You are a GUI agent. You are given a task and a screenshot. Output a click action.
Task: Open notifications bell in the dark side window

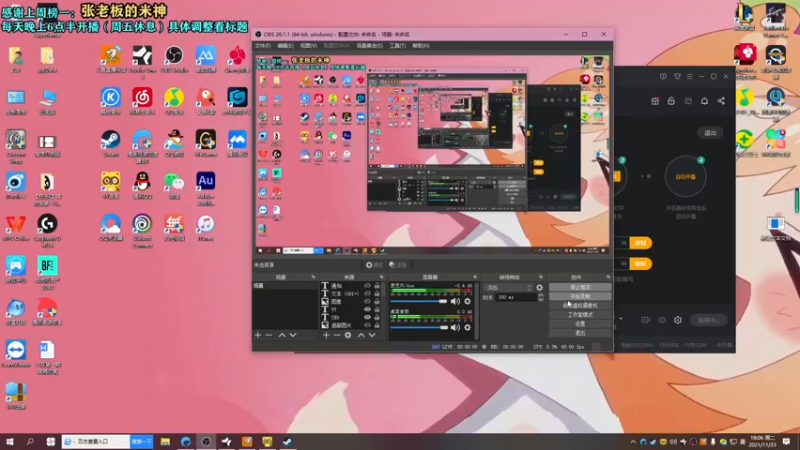coord(704,101)
